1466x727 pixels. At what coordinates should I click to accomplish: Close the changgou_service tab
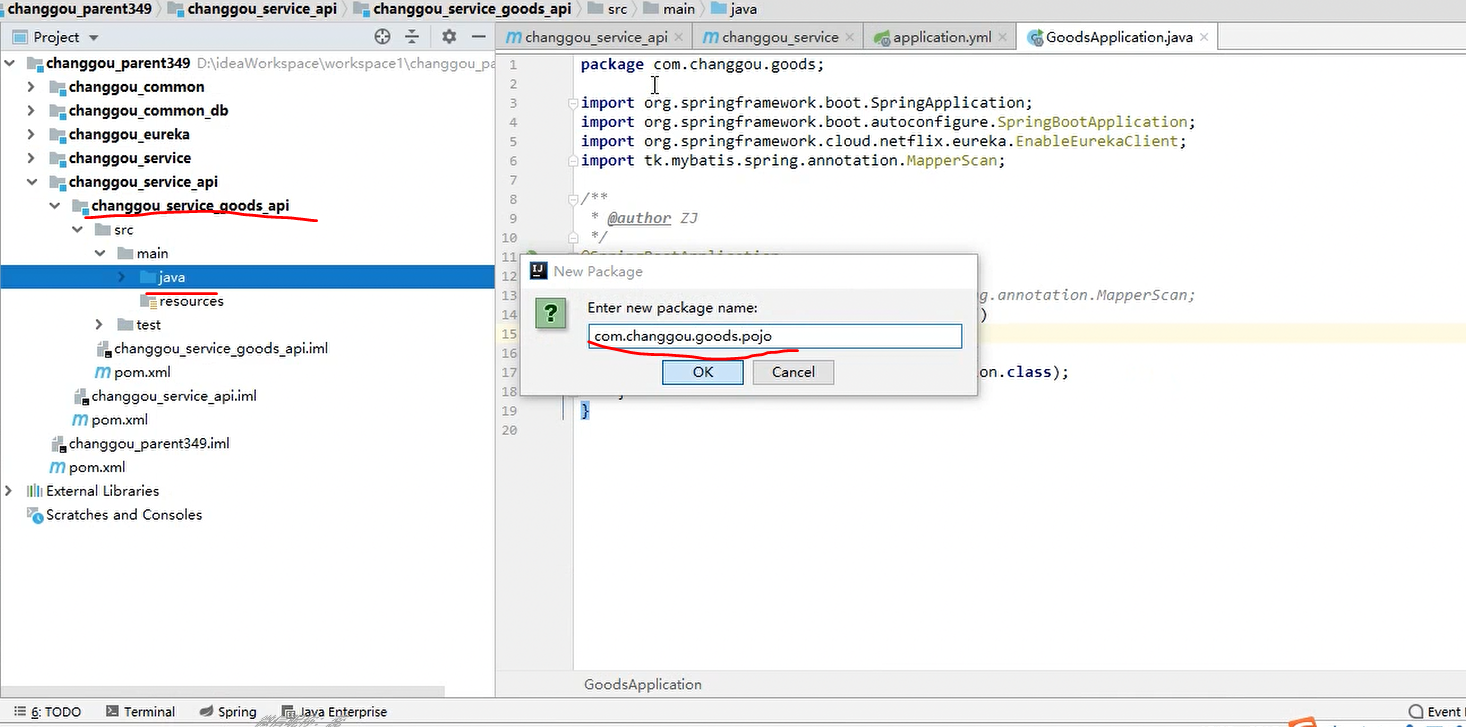click(850, 37)
